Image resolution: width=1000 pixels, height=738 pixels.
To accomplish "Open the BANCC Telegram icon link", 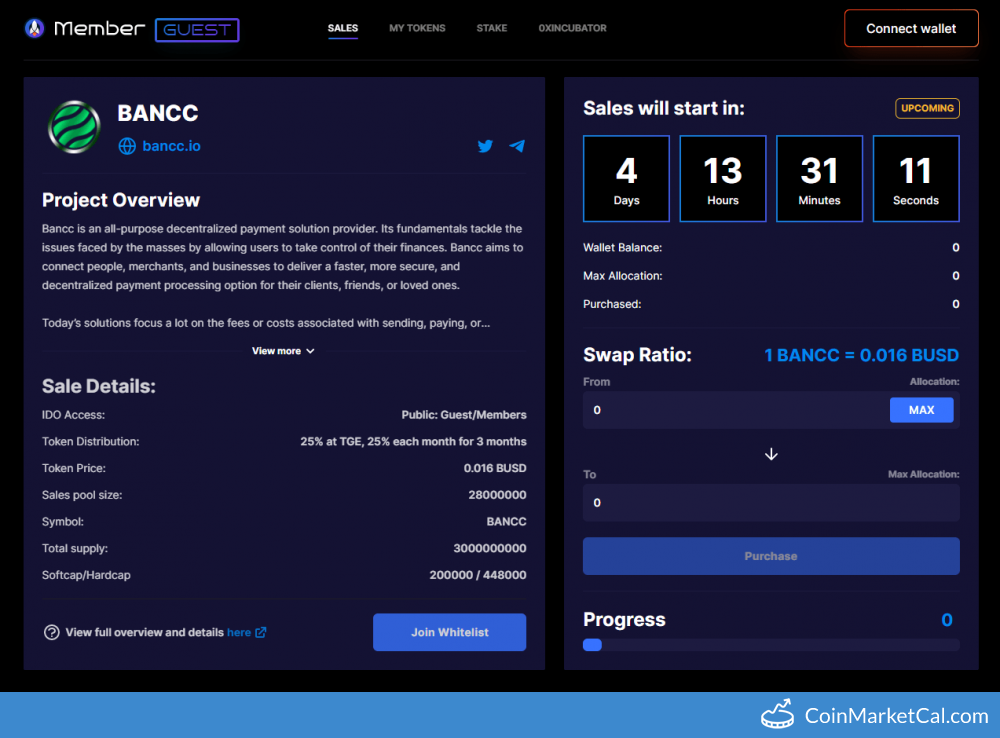I will [517, 146].
